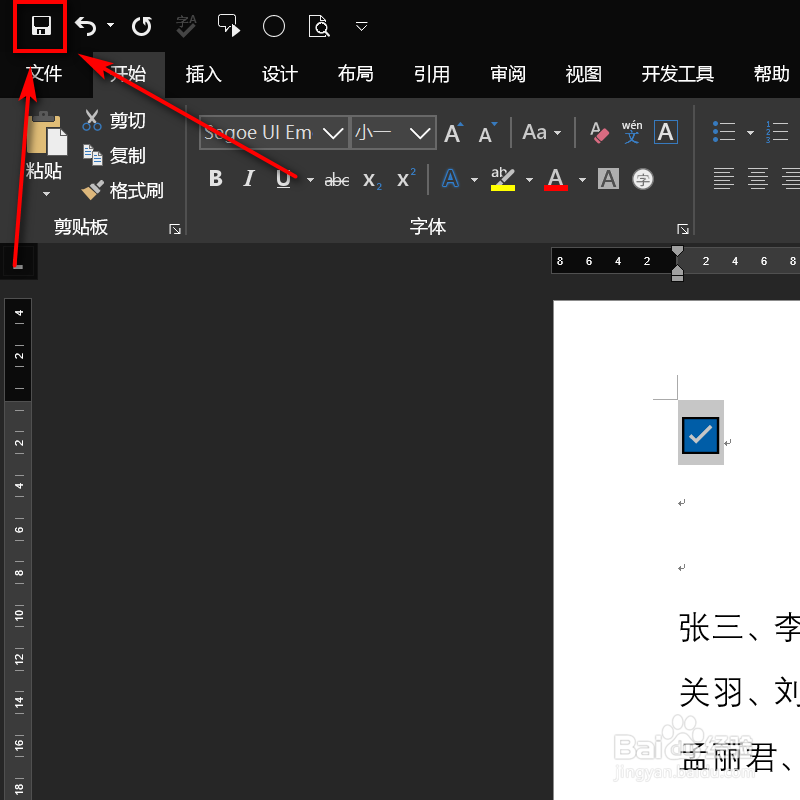Switch to the 布局 (Layout) tab
The width and height of the screenshot is (800, 800).
click(356, 74)
